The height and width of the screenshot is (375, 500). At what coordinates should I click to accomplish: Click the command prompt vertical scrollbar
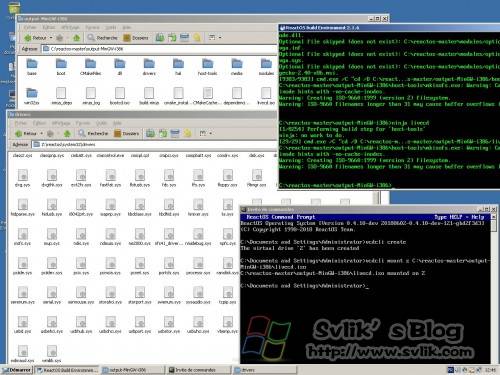(493, 289)
